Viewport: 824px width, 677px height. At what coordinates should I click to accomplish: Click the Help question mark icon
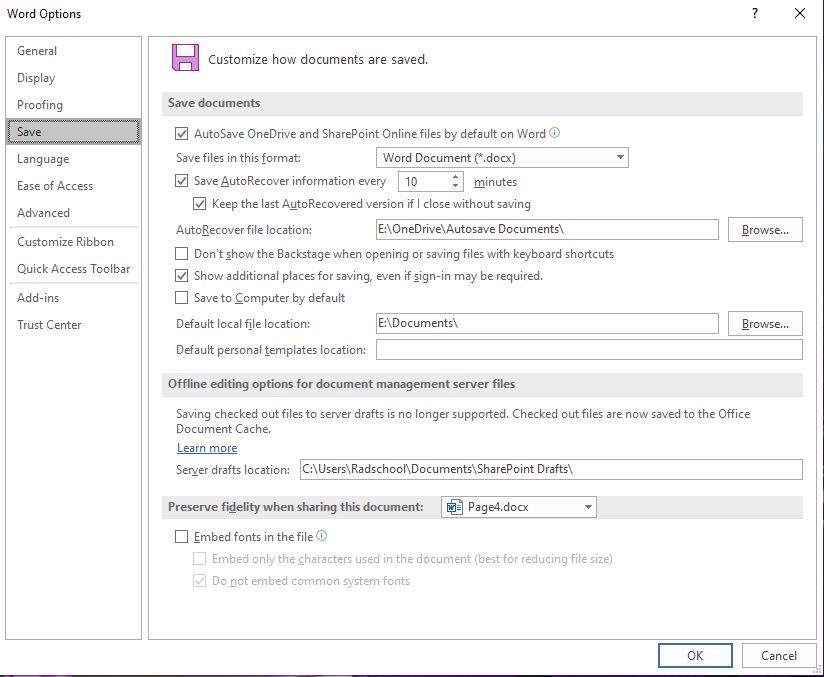(x=755, y=14)
